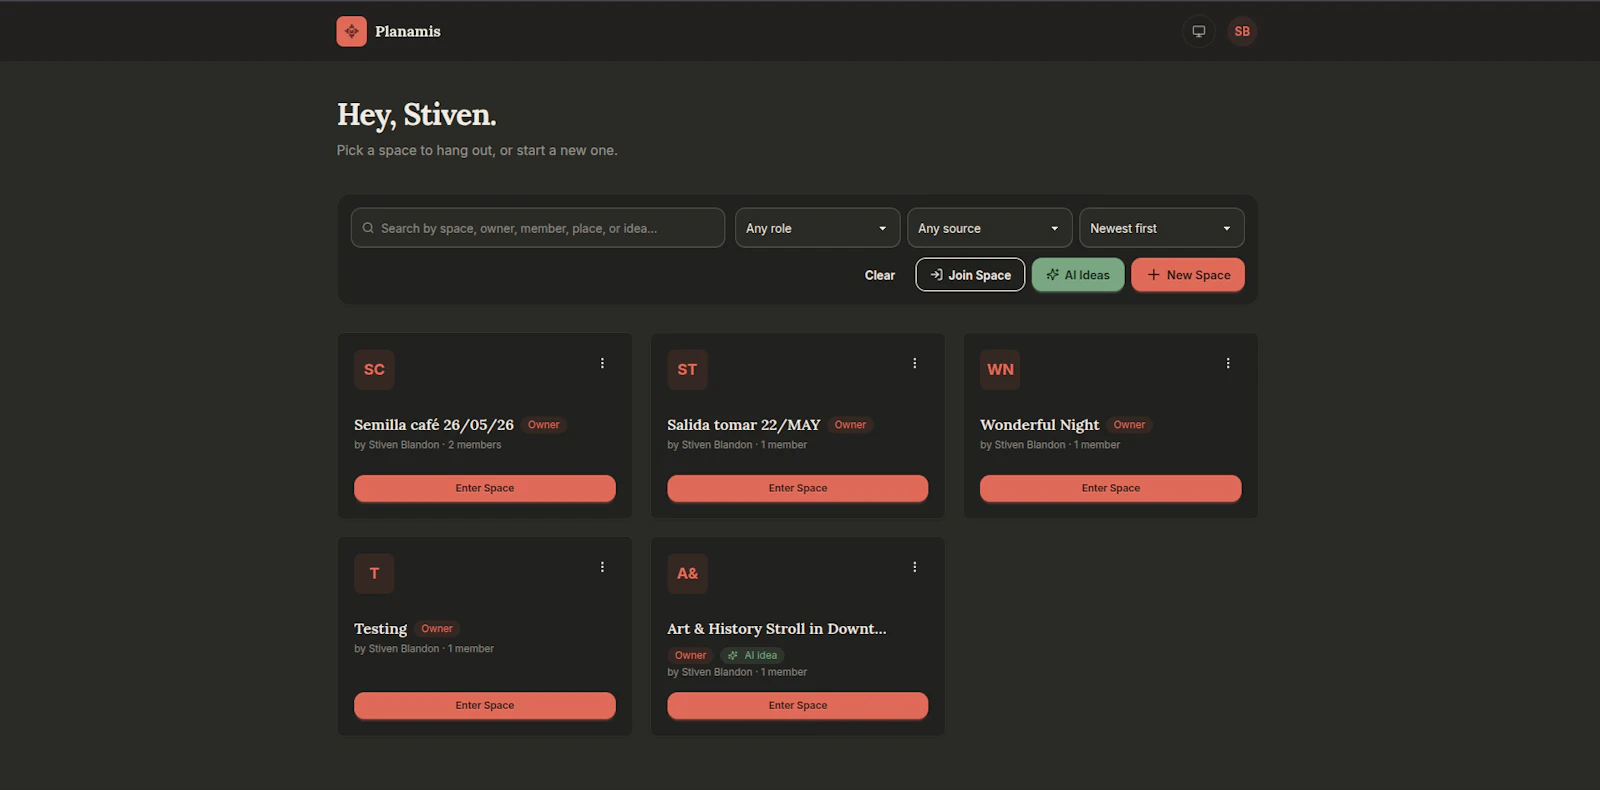Image resolution: width=1600 pixels, height=790 pixels.
Task: Click Owner badge on Art & History card
Action: [x=690, y=656]
